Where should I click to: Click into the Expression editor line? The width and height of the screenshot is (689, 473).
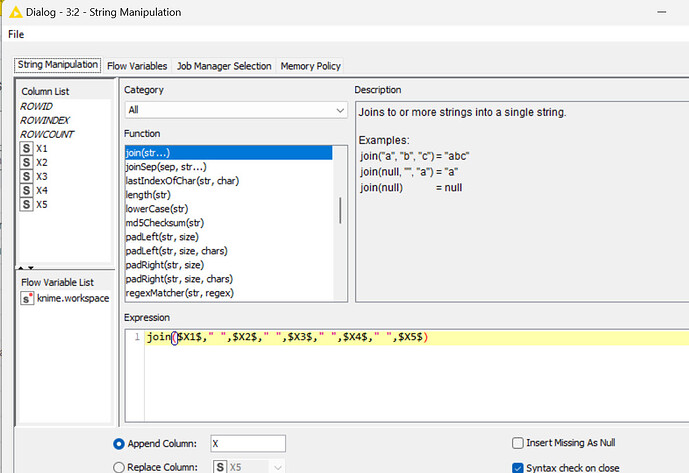(417, 337)
